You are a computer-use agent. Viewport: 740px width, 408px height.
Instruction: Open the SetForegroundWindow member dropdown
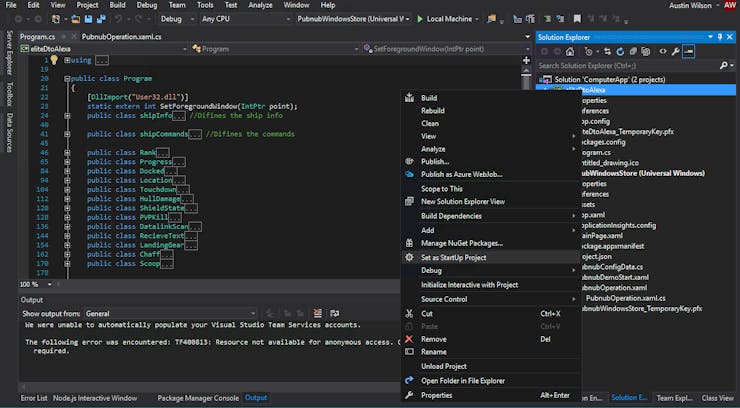pyautogui.click(x=446, y=49)
